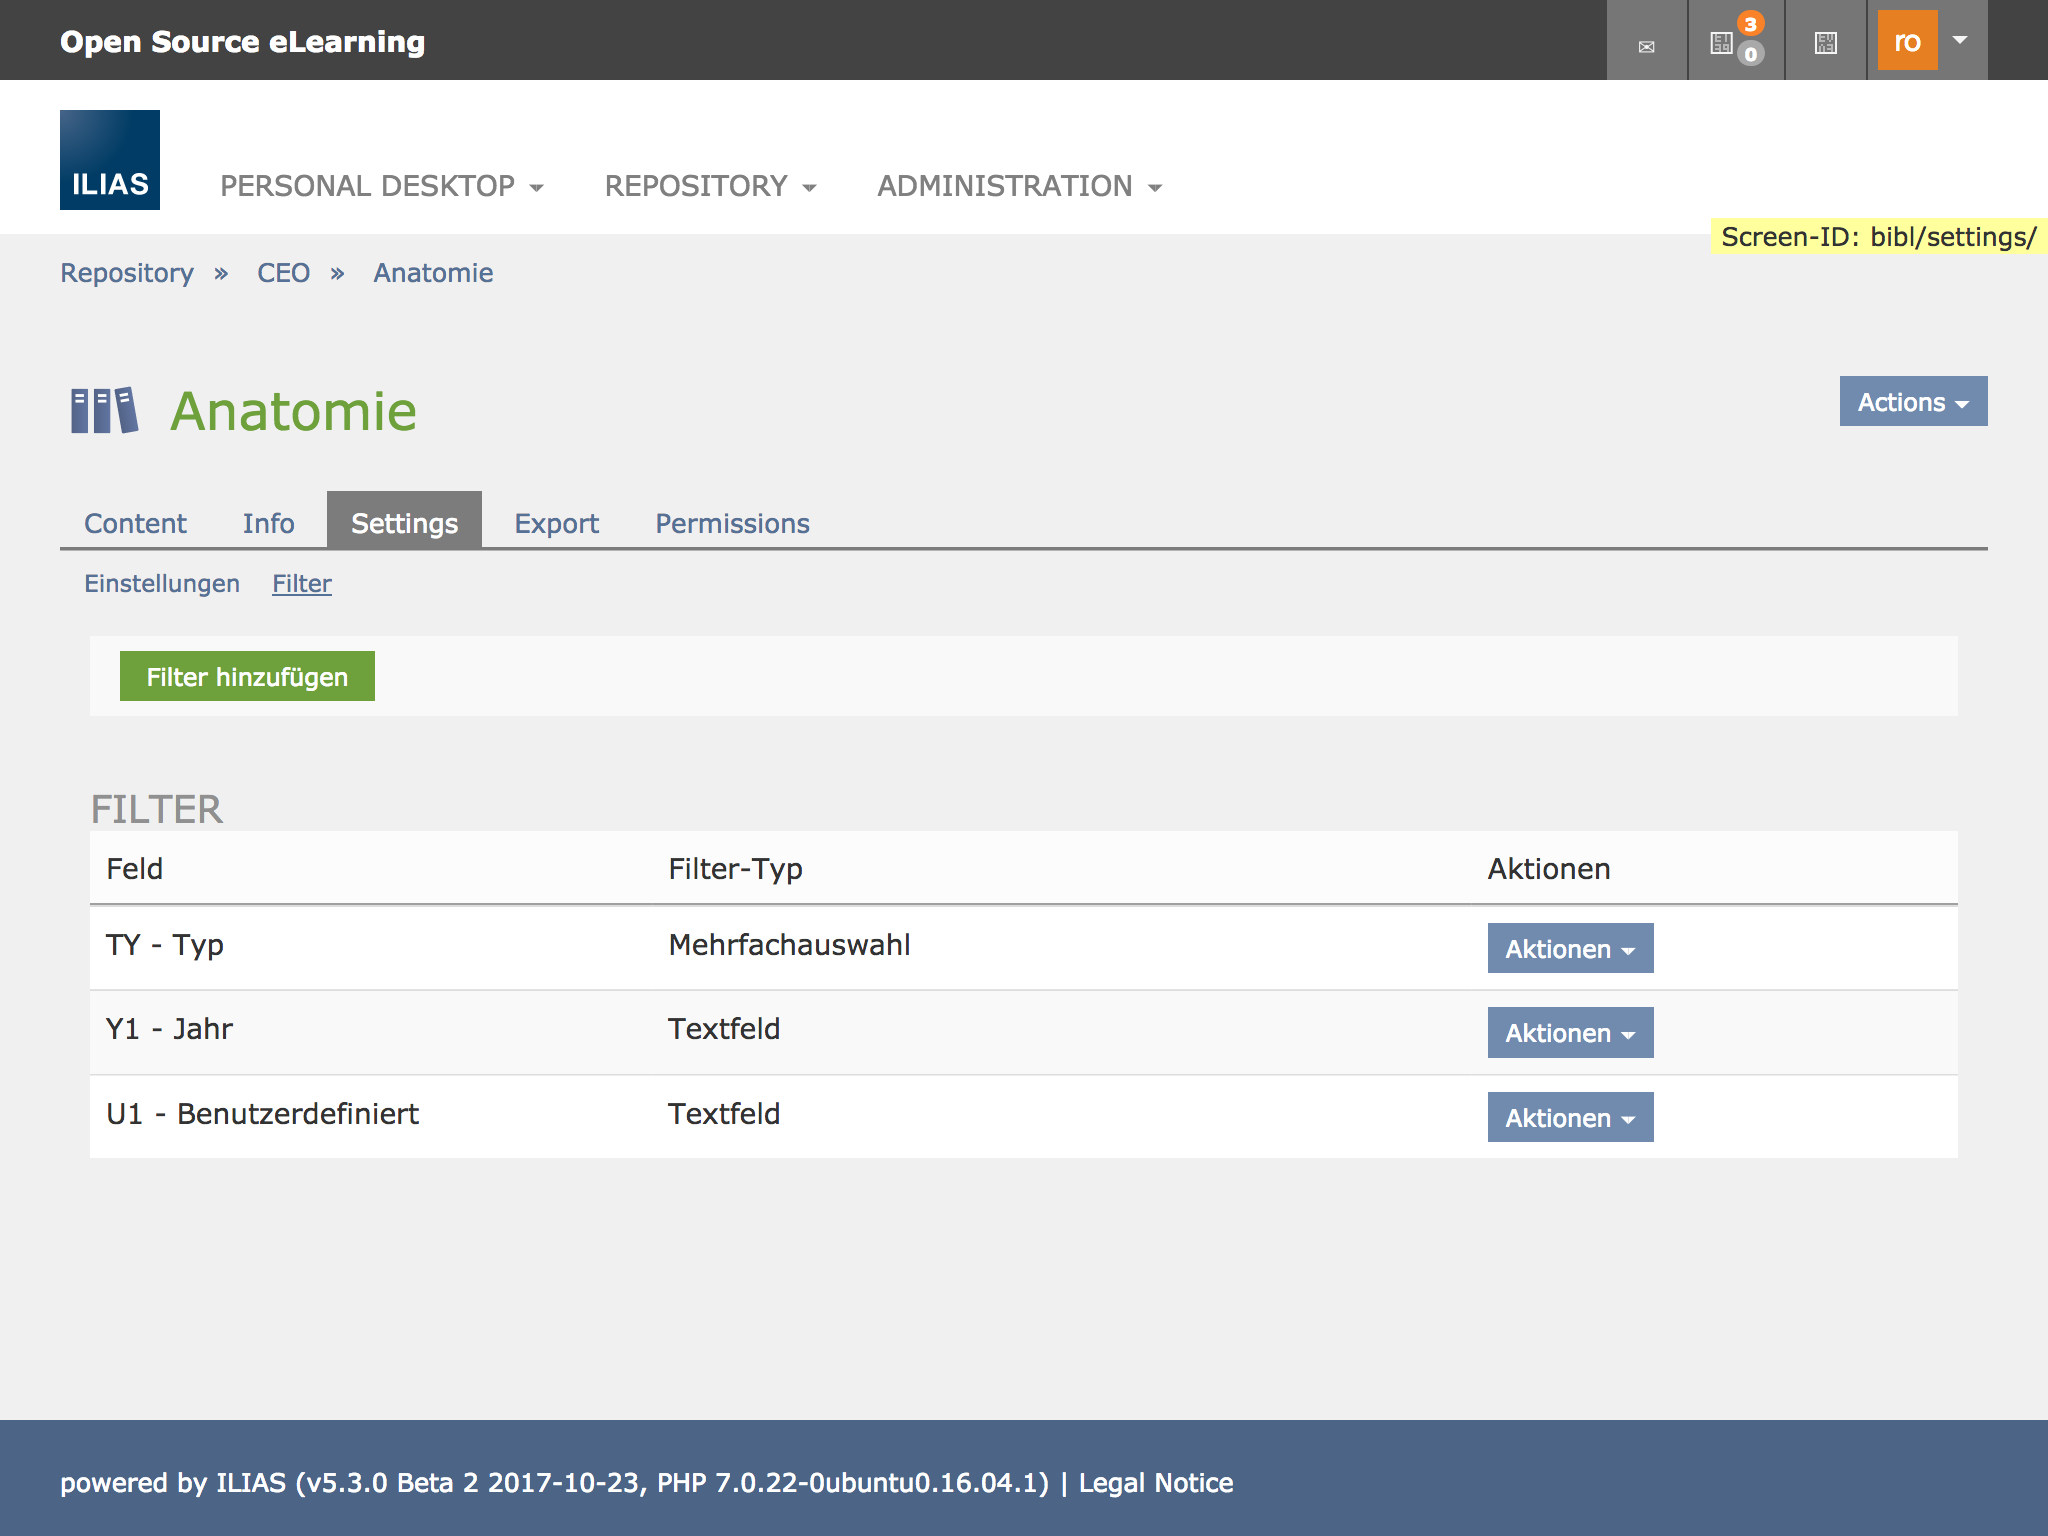Viewport: 2048px width, 1536px height.
Task: Click the Filter hinzufügen button
Action: coord(247,677)
